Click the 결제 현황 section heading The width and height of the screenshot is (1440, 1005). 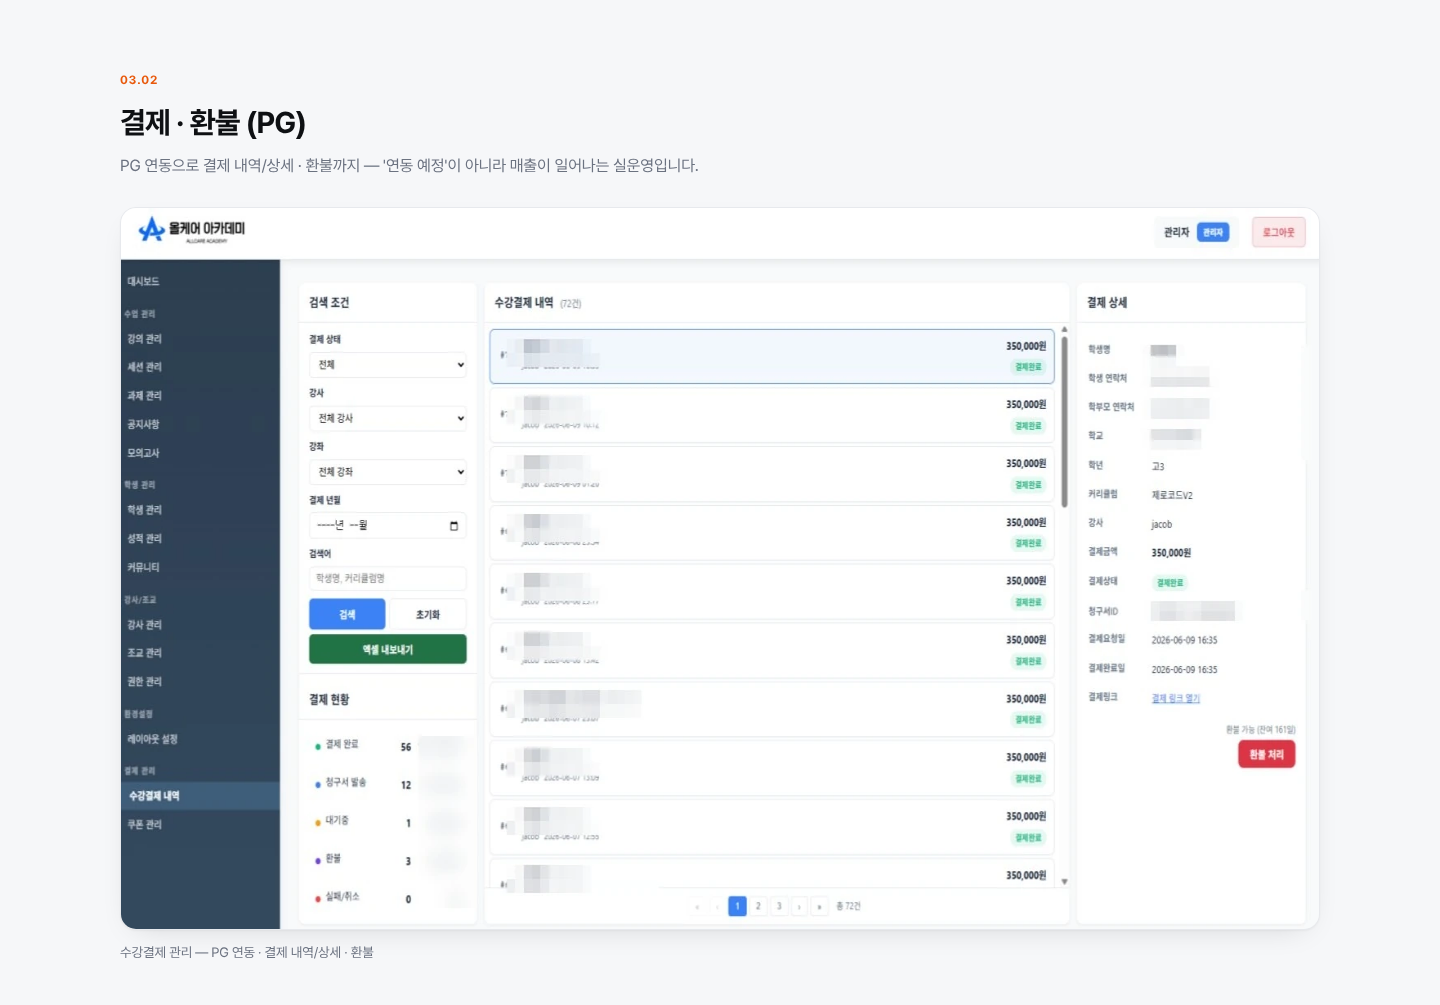click(329, 700)
